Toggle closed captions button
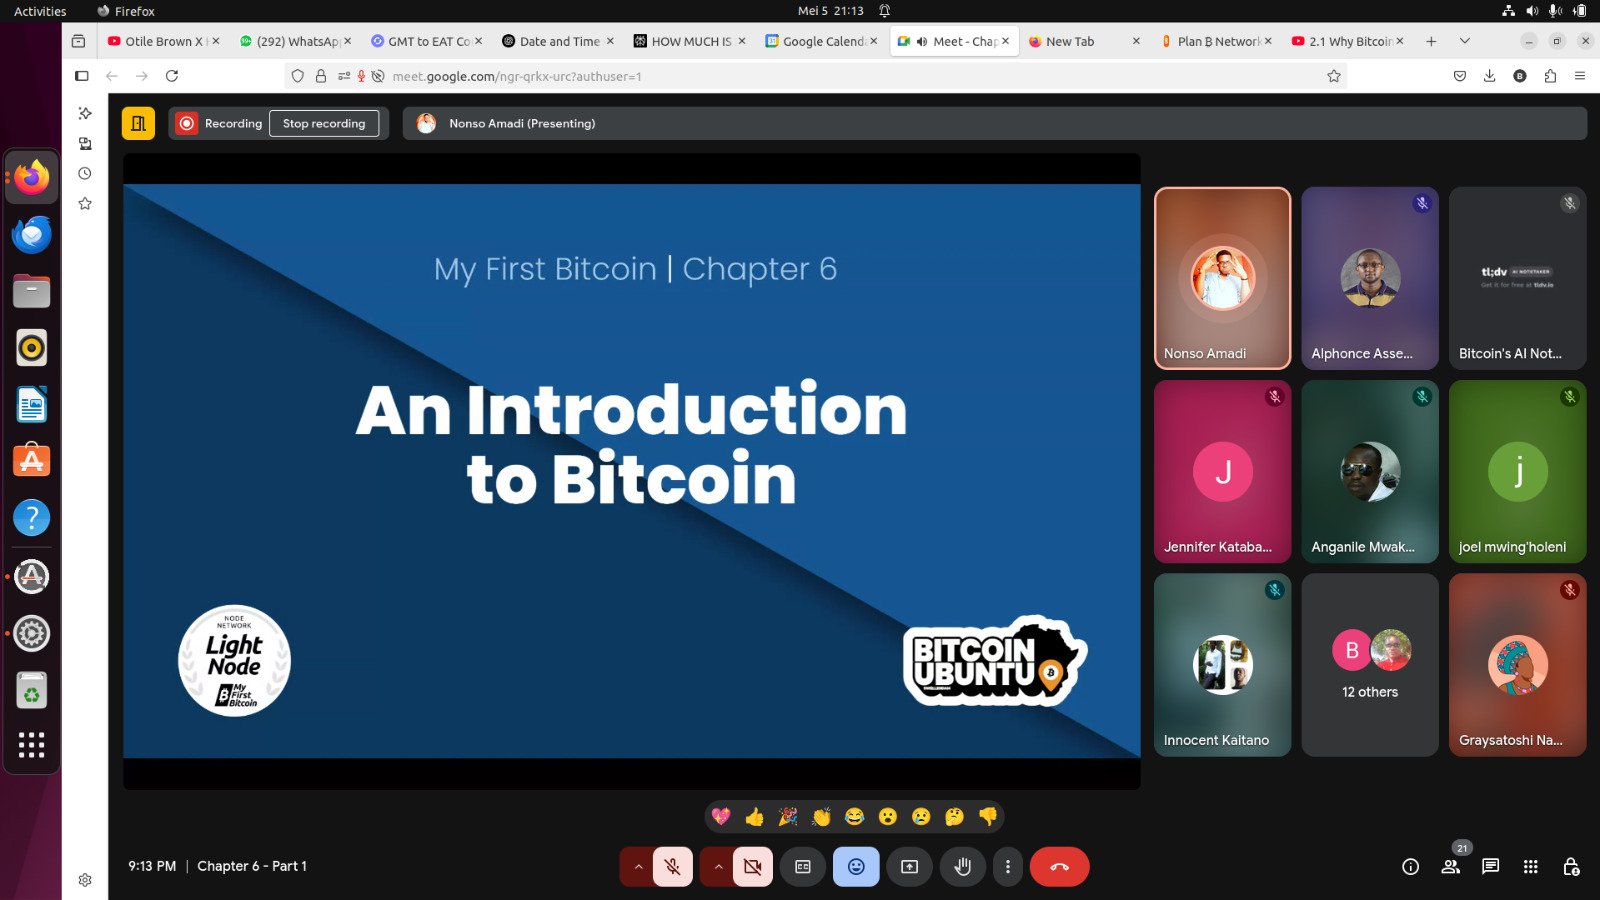 coord(803,867)
